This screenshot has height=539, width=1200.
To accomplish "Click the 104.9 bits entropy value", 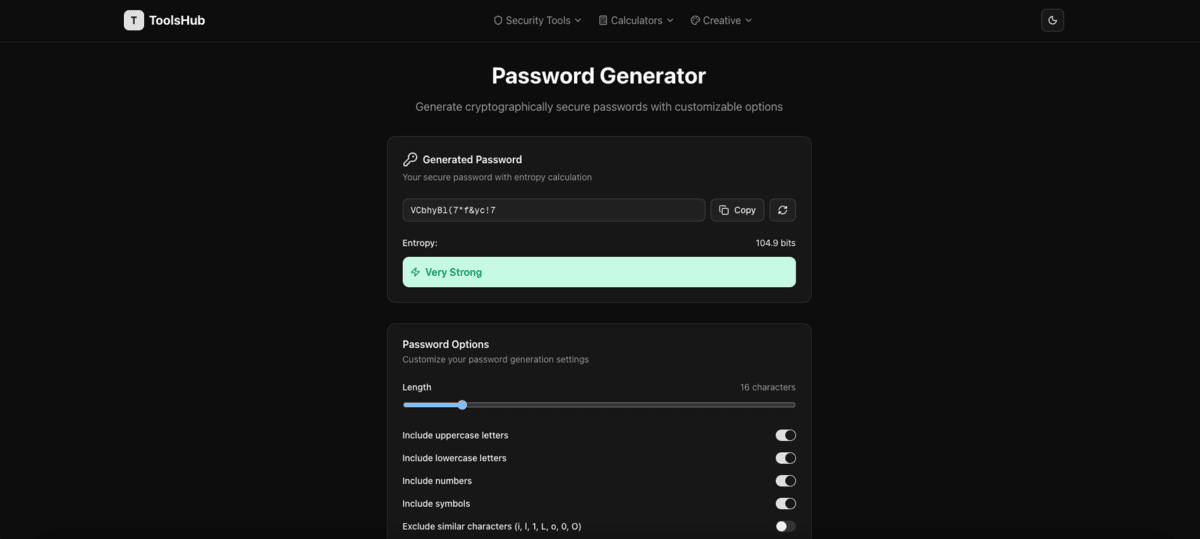I will pos(776,243).
